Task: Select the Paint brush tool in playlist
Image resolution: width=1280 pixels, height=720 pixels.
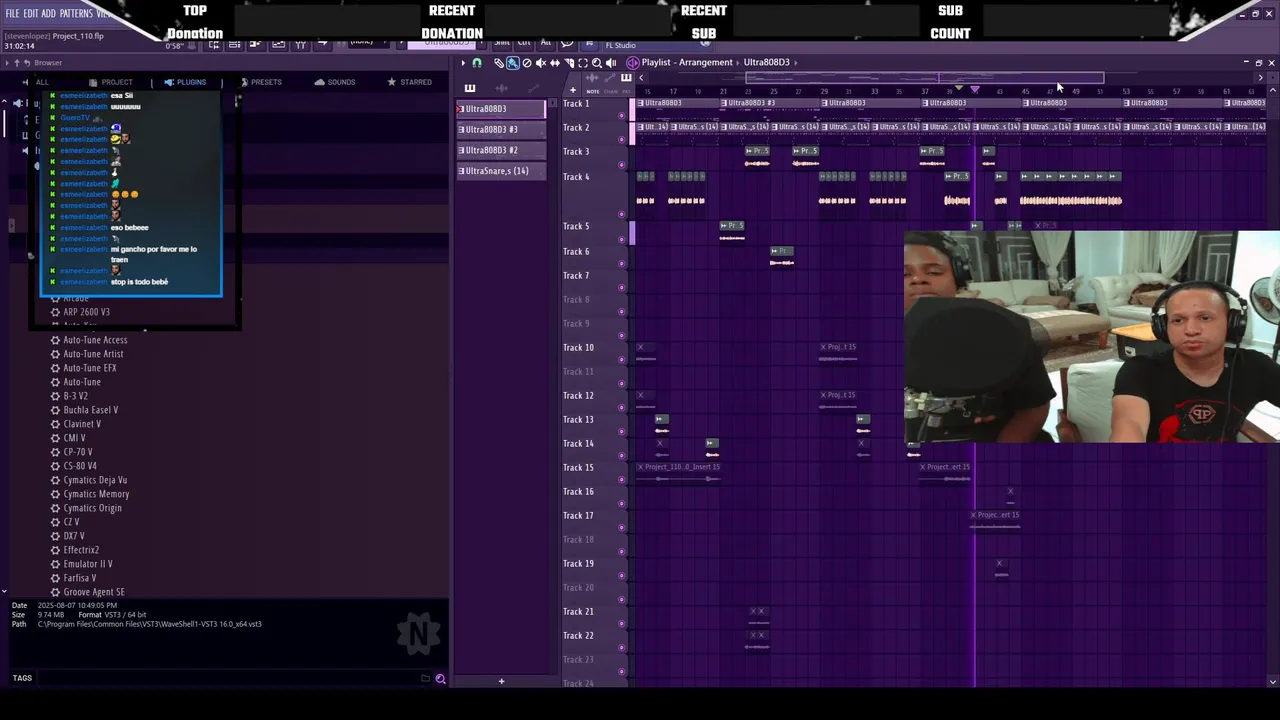Action: tap(513, 63)
